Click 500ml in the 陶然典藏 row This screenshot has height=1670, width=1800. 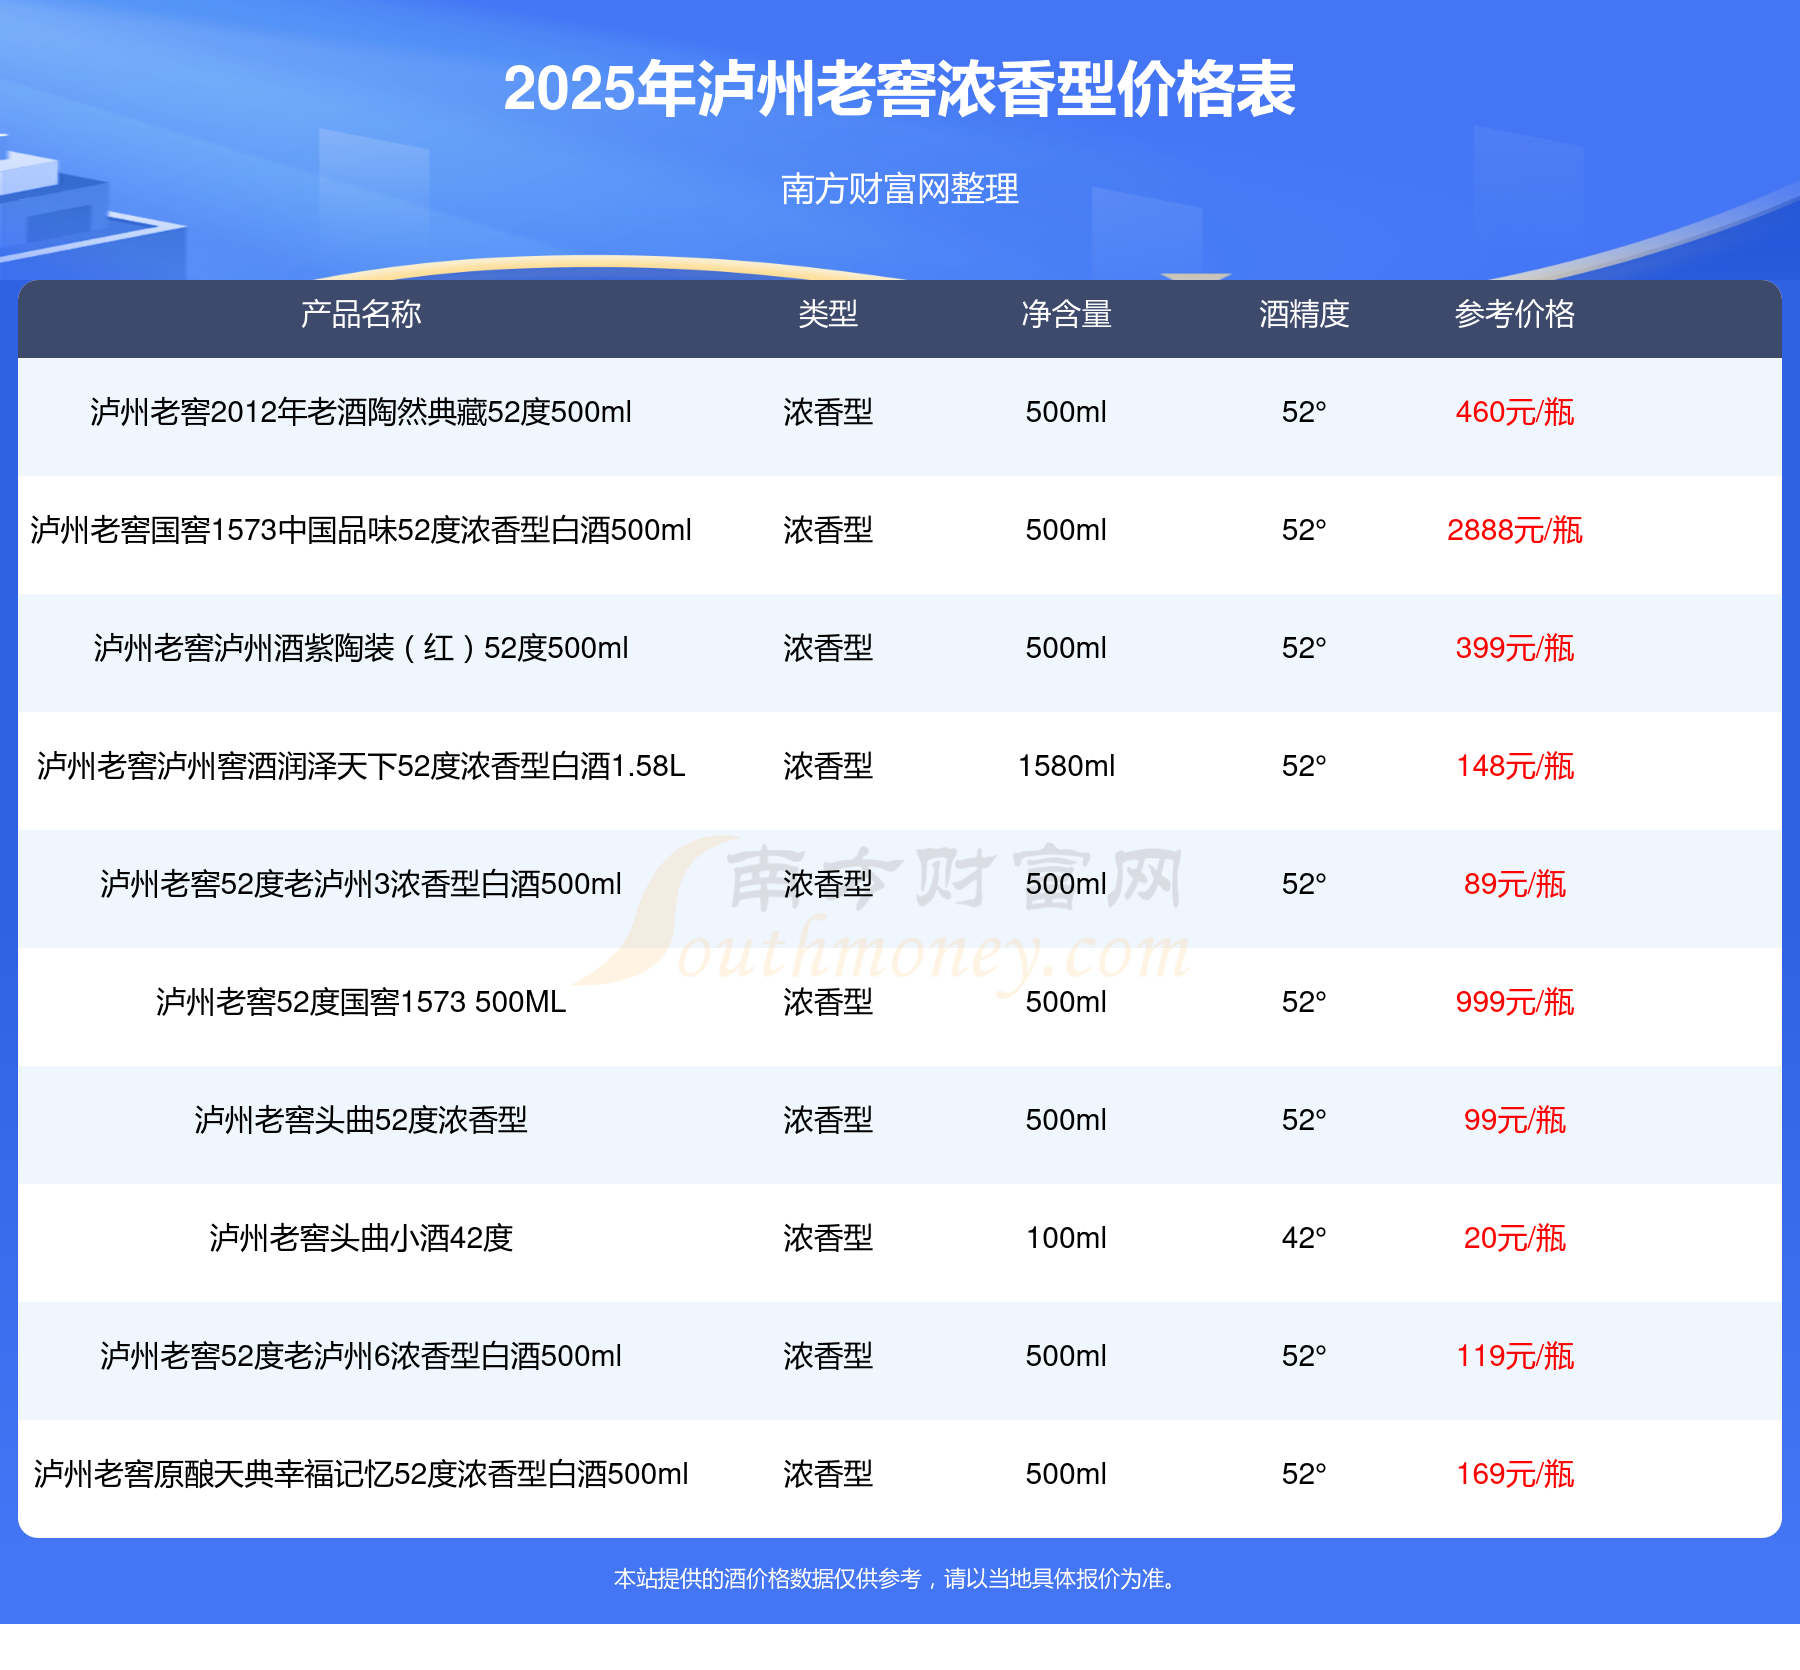[x=1066, y=412]
